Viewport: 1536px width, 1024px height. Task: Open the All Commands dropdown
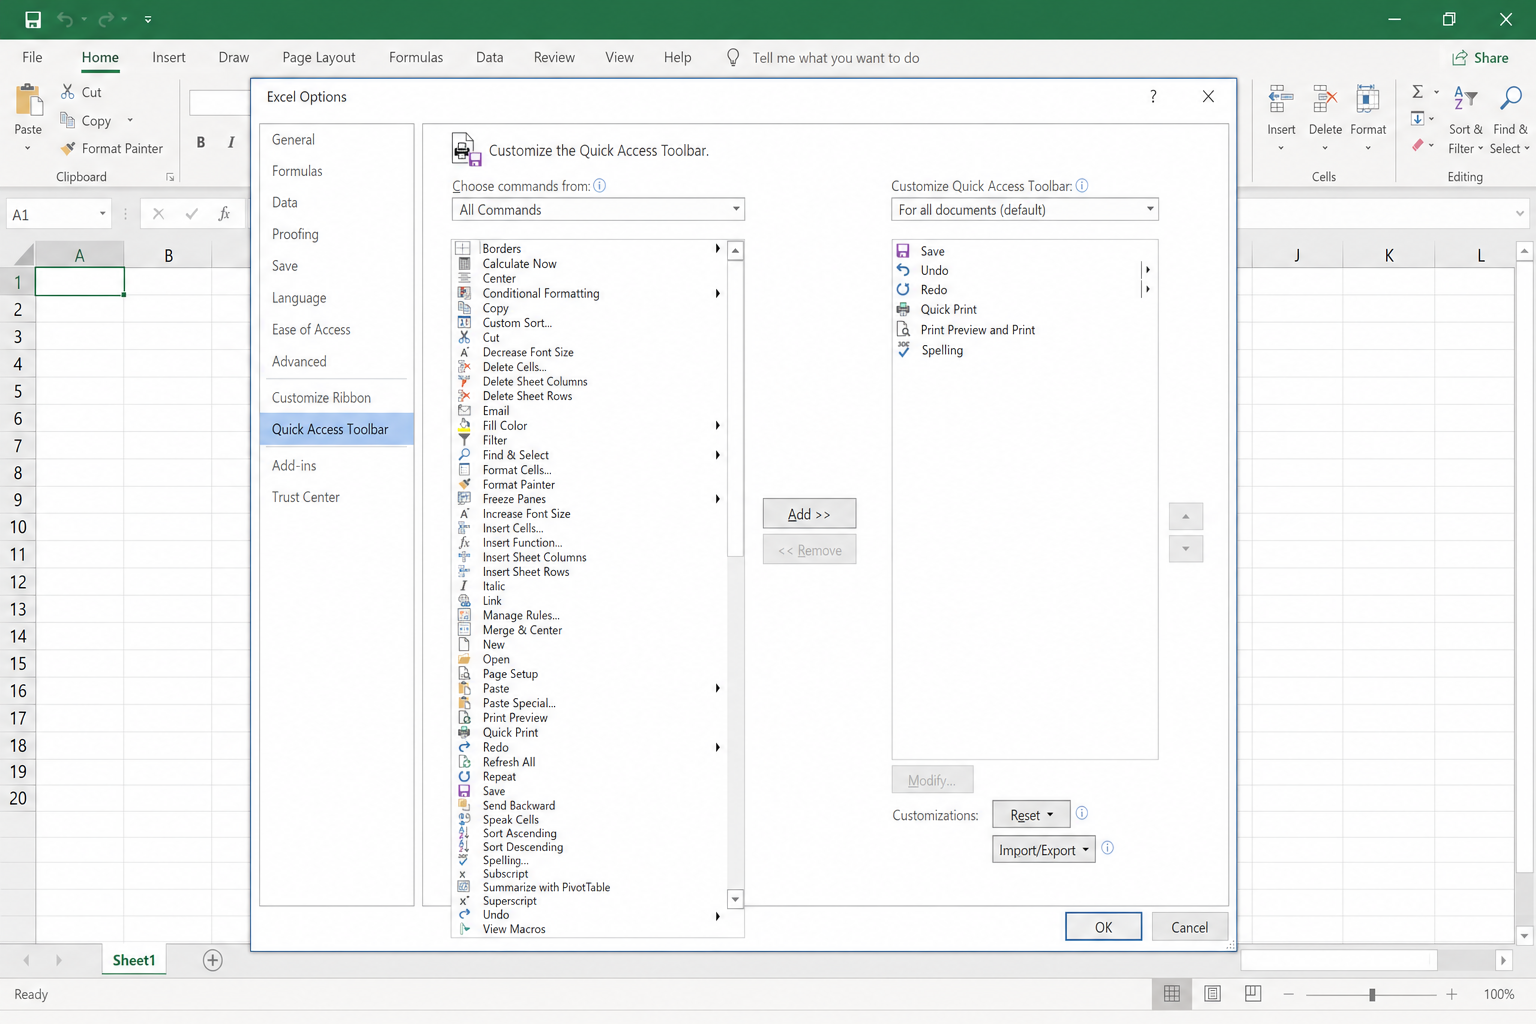point(598,209)
